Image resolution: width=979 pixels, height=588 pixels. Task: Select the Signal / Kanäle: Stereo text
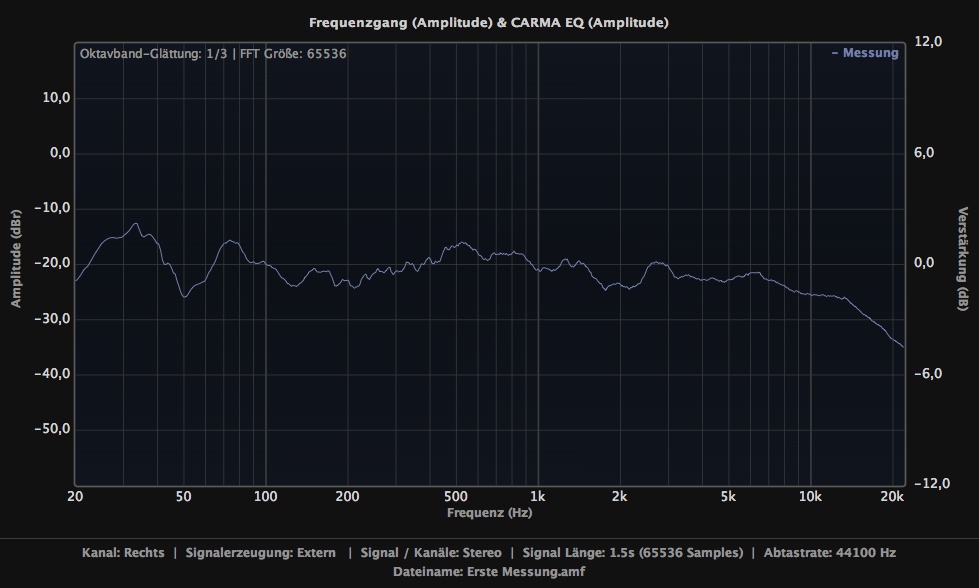(x=430, y=553)
